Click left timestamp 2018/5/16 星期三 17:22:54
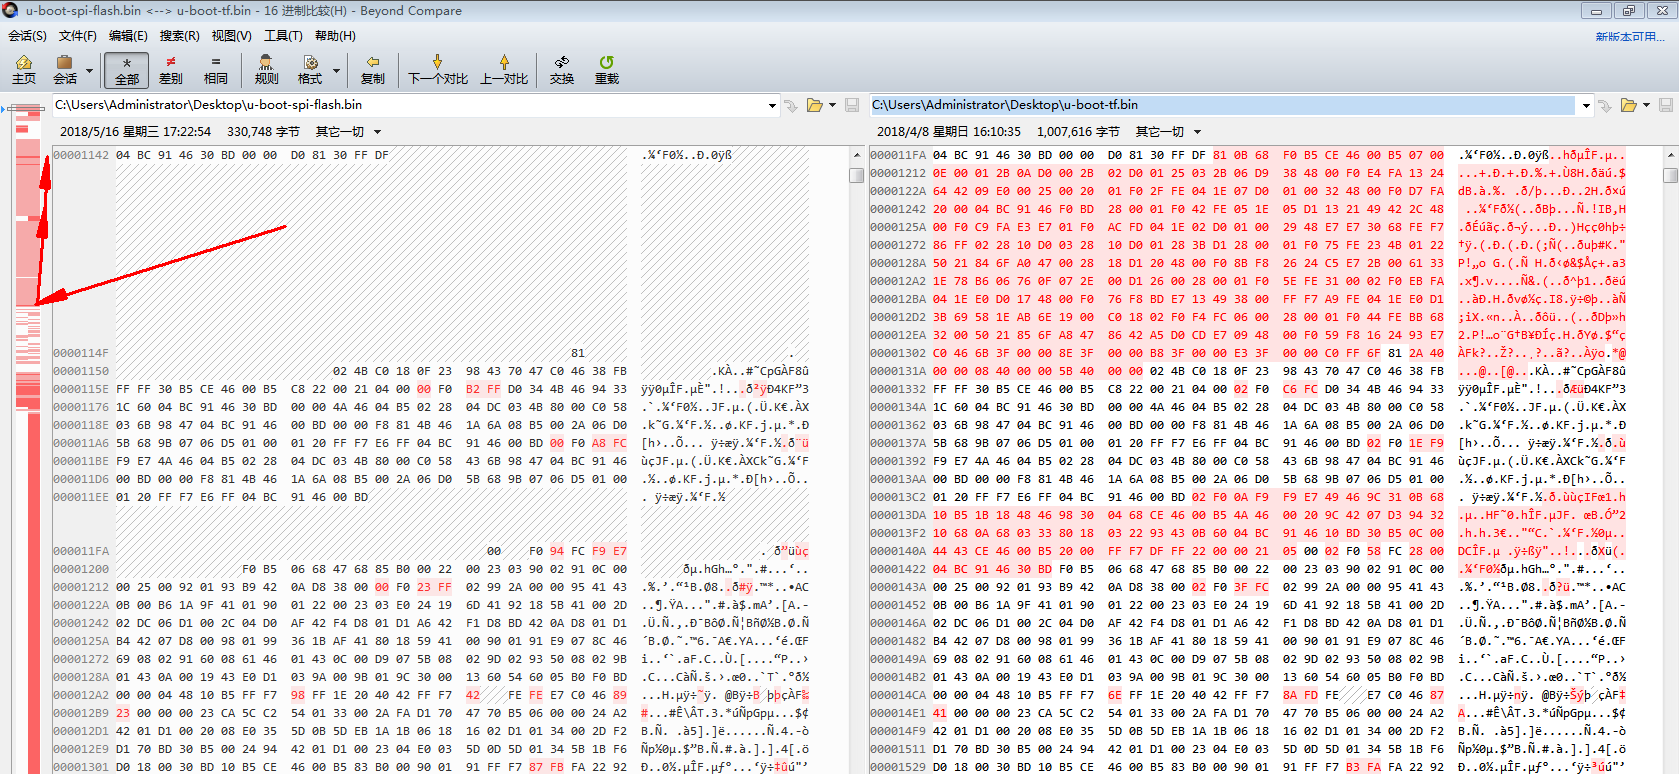The height and width of the screenshot is (774, 1679). pos(136,132)
